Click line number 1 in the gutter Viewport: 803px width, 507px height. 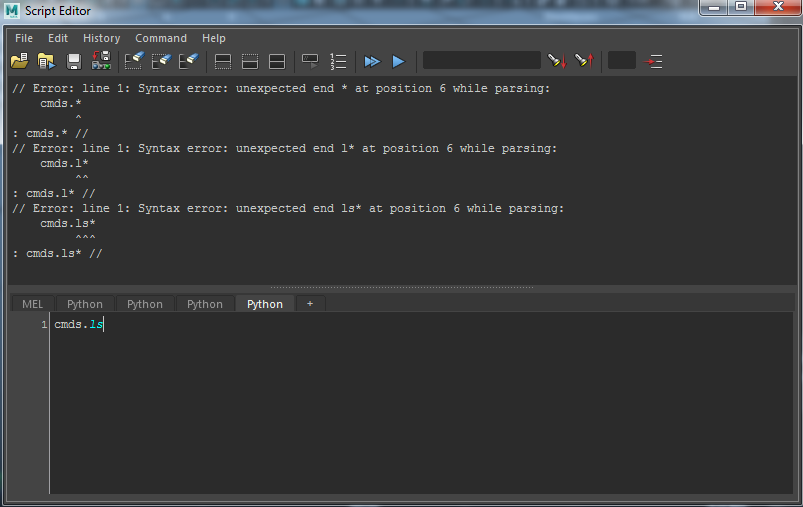[44, 324]
